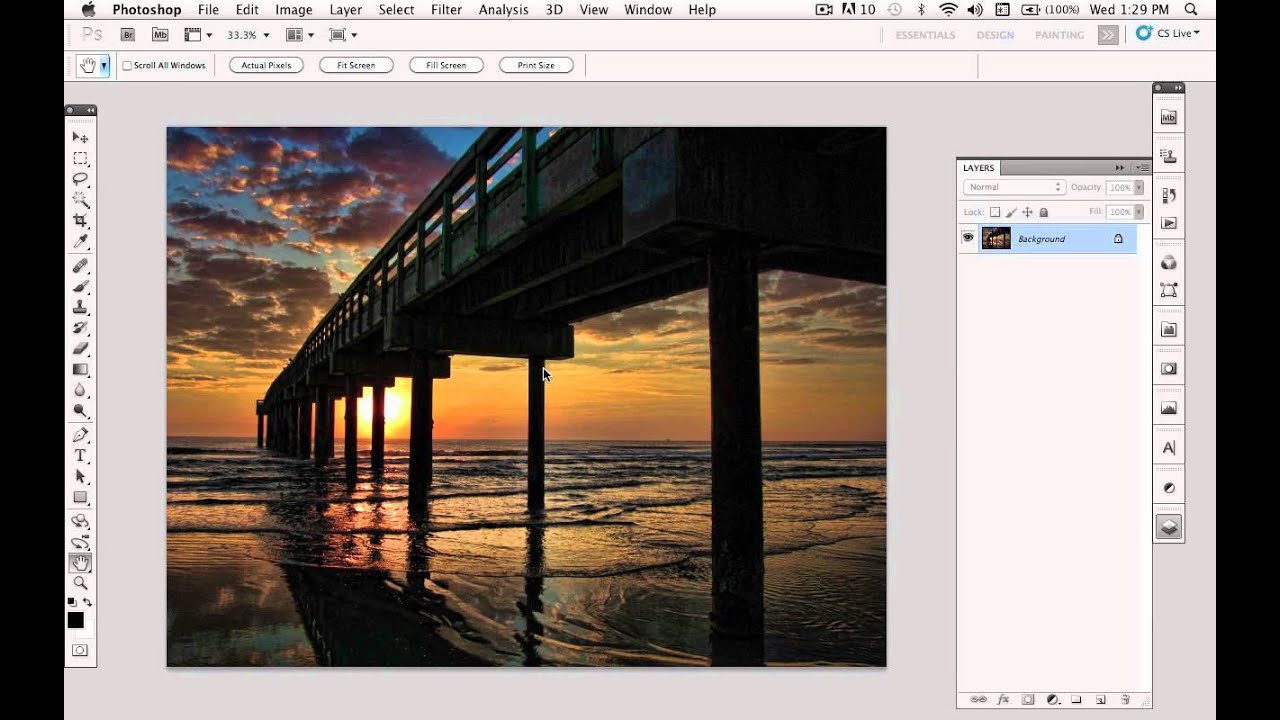Image resolution: width=1280 pixels, height=720 pixels.
Task: Select the Quick Selection tool
Action: pos(80,200)
